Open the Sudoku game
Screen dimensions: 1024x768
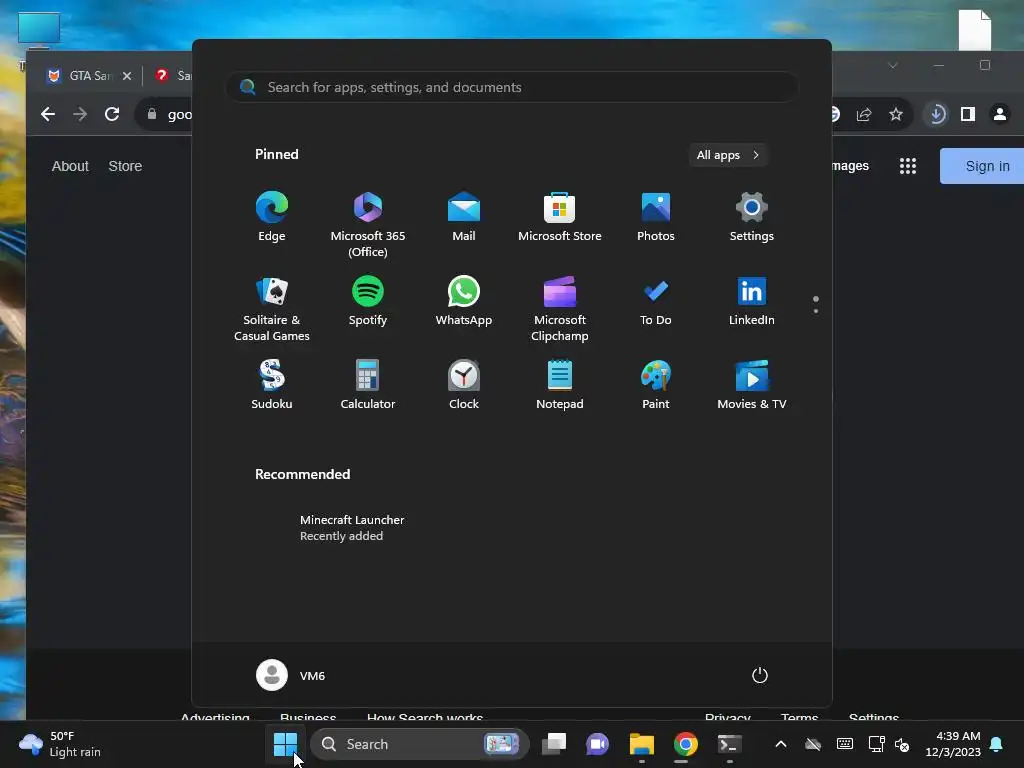tap(272, 385)
